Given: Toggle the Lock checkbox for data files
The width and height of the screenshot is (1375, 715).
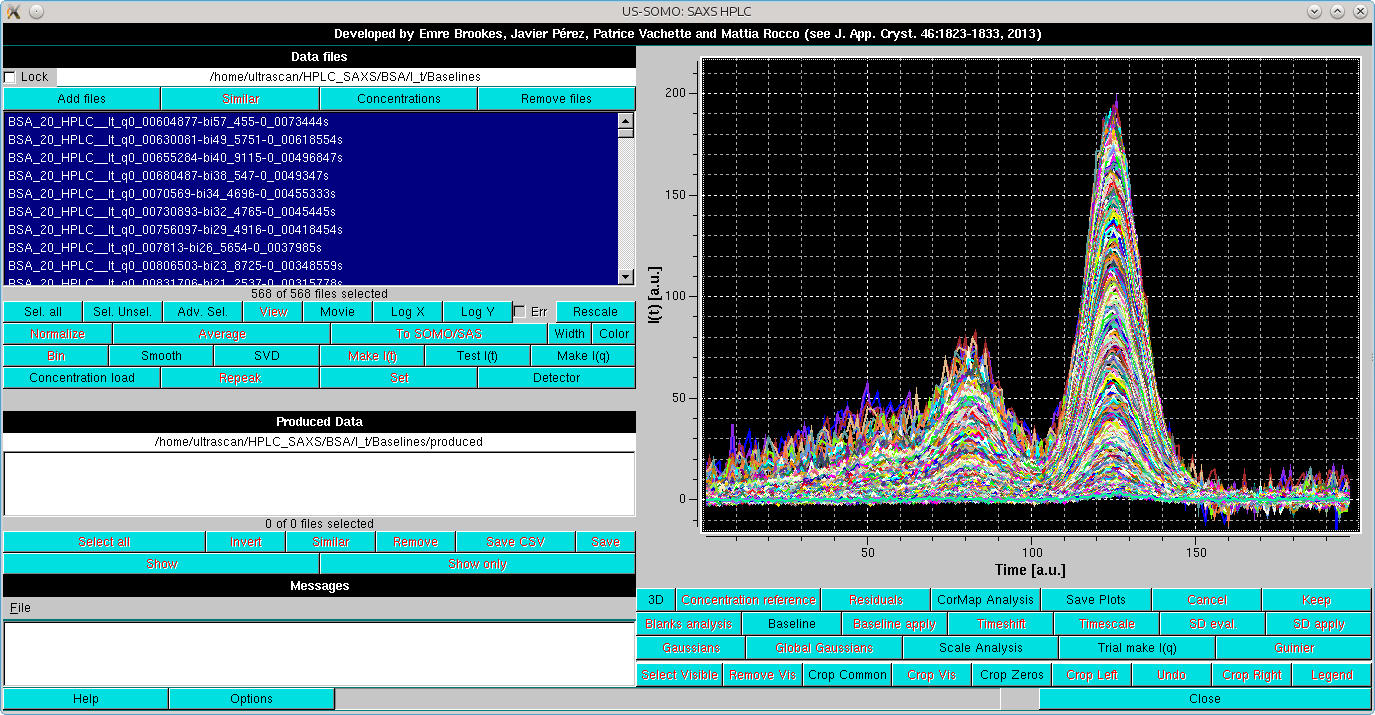Looking at the screenshot, I should [10, 77].
